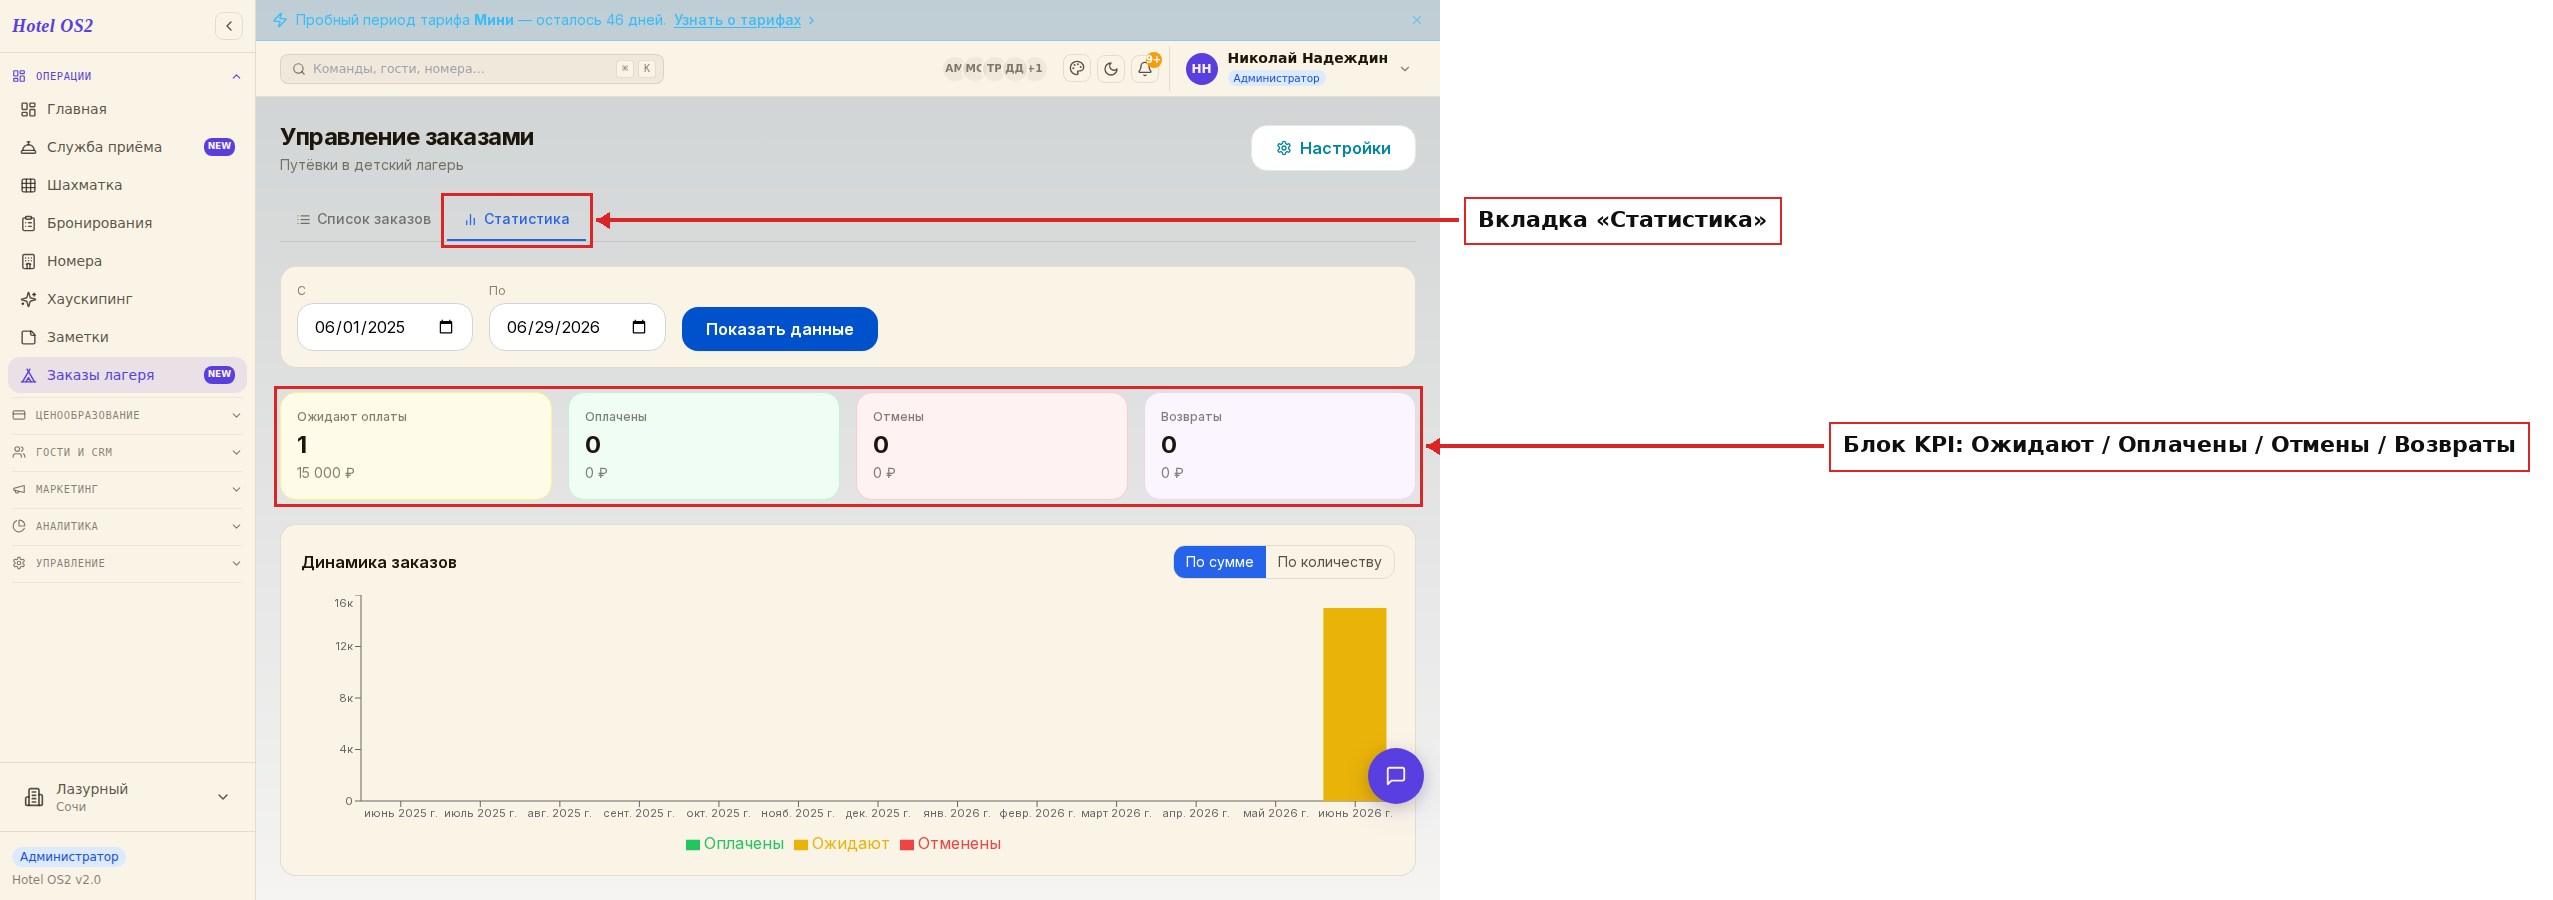The width and height of the screenshot is (2553, 900).
Task: Open Главная dashboard page
Action: pyautogui.click(x=127, y=109)
